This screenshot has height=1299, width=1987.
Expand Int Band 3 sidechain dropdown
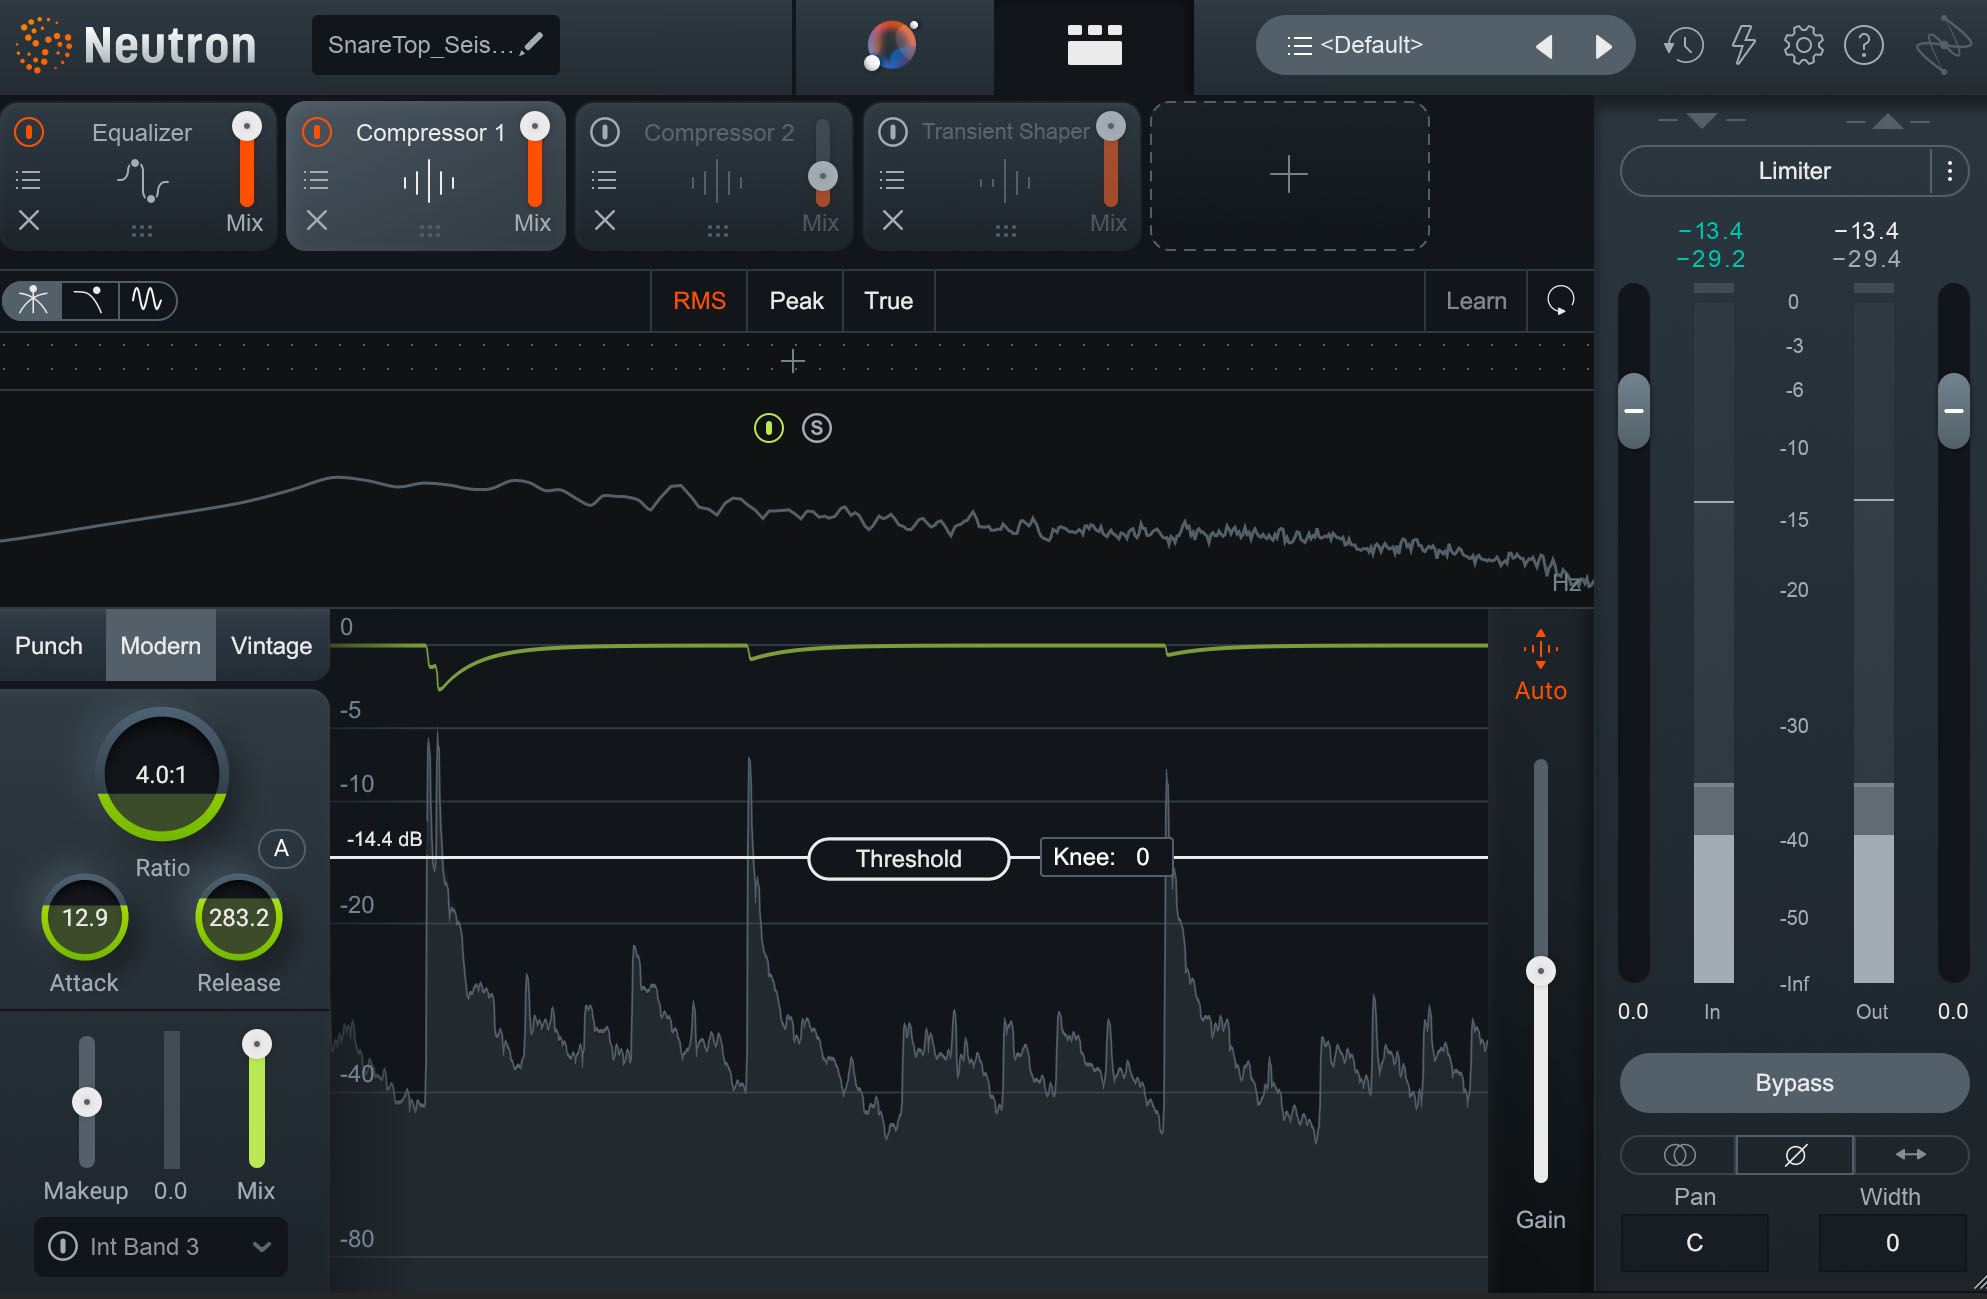[x=262, y=1247]
